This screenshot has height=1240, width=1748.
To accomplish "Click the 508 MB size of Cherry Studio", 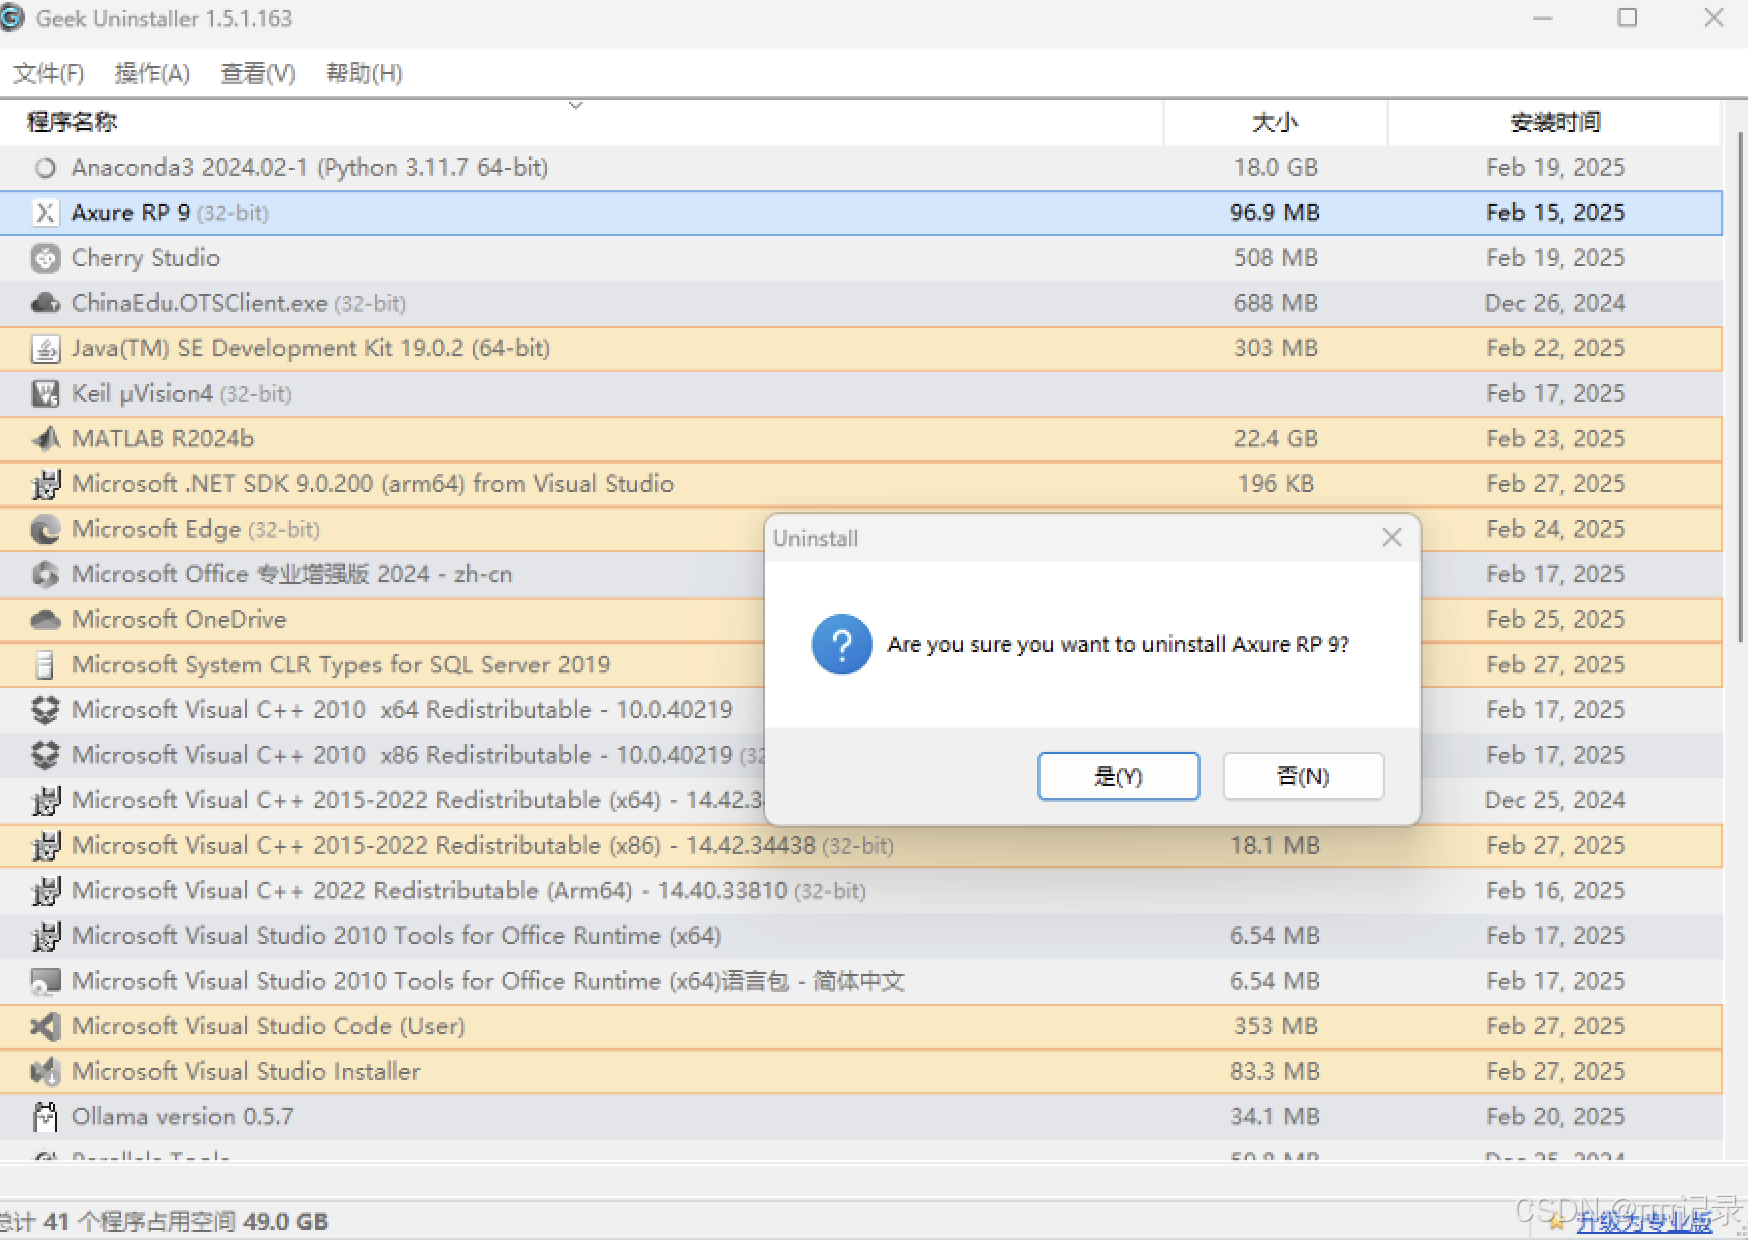I will pyautogui.click(x=1276, y=258).
